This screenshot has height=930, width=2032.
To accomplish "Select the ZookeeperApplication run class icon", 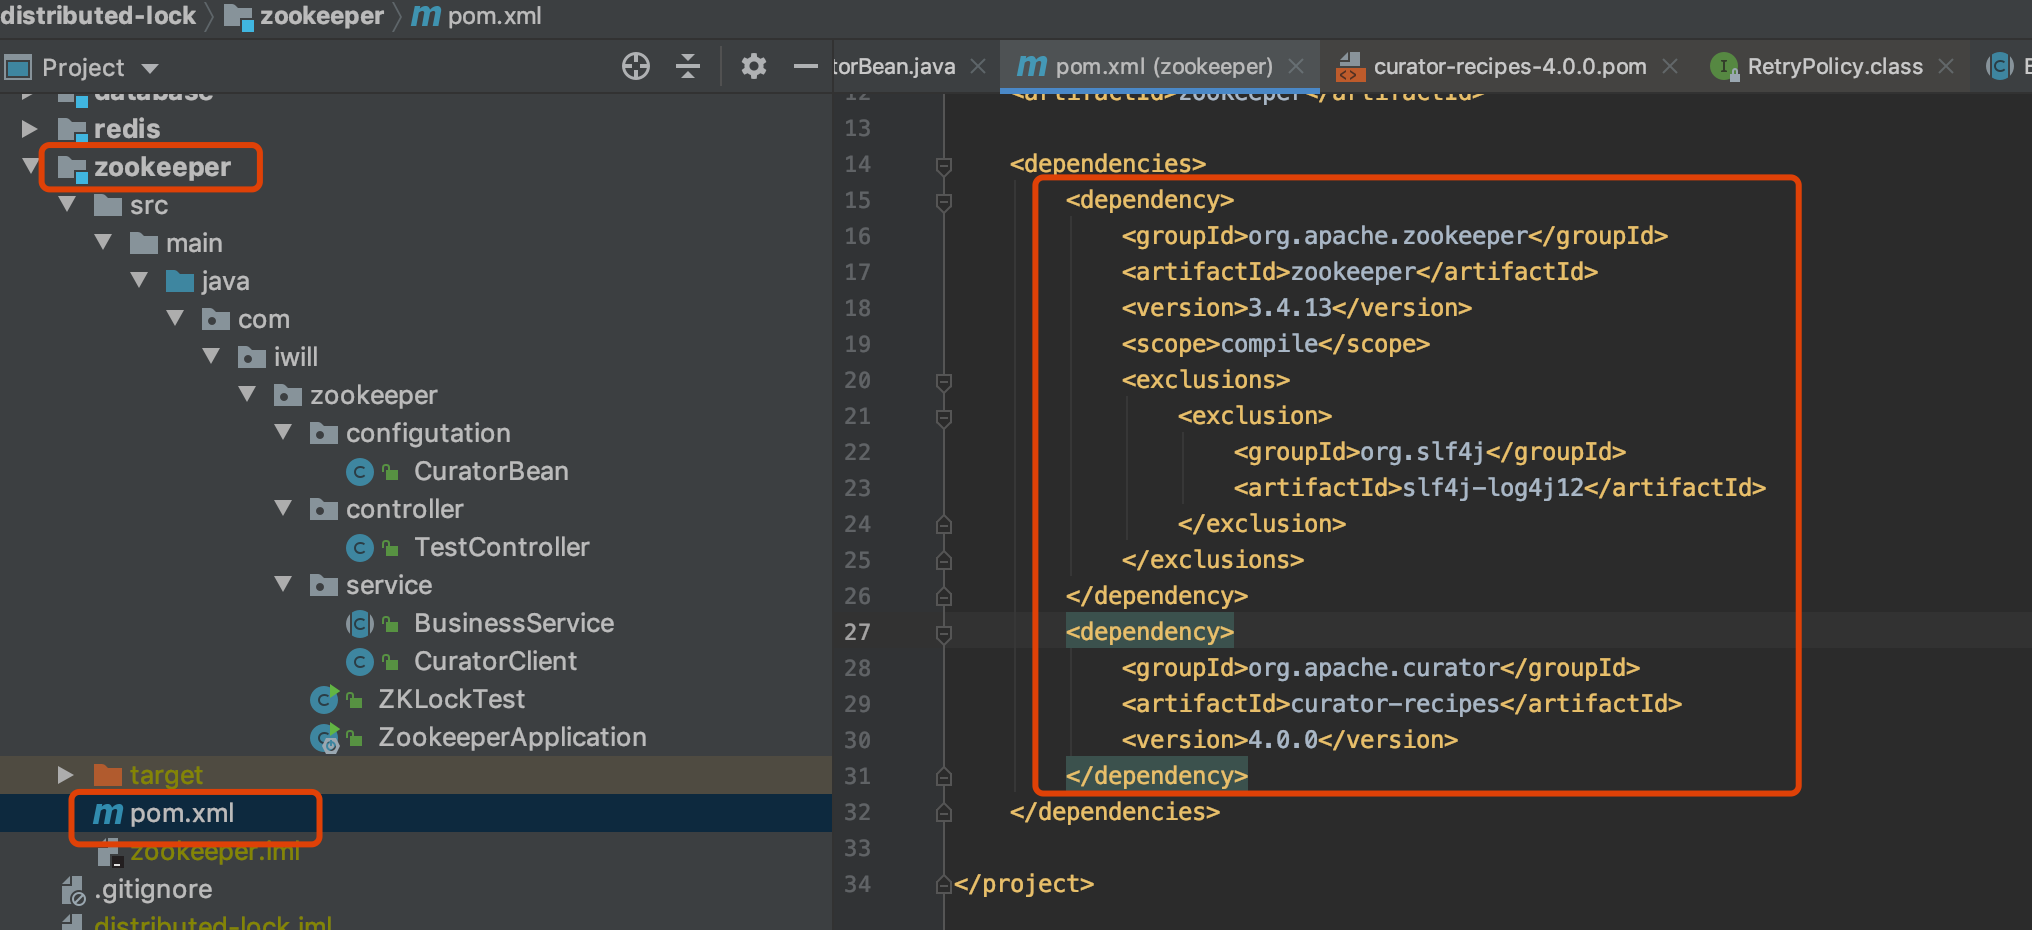I will [x=325, y=738].
